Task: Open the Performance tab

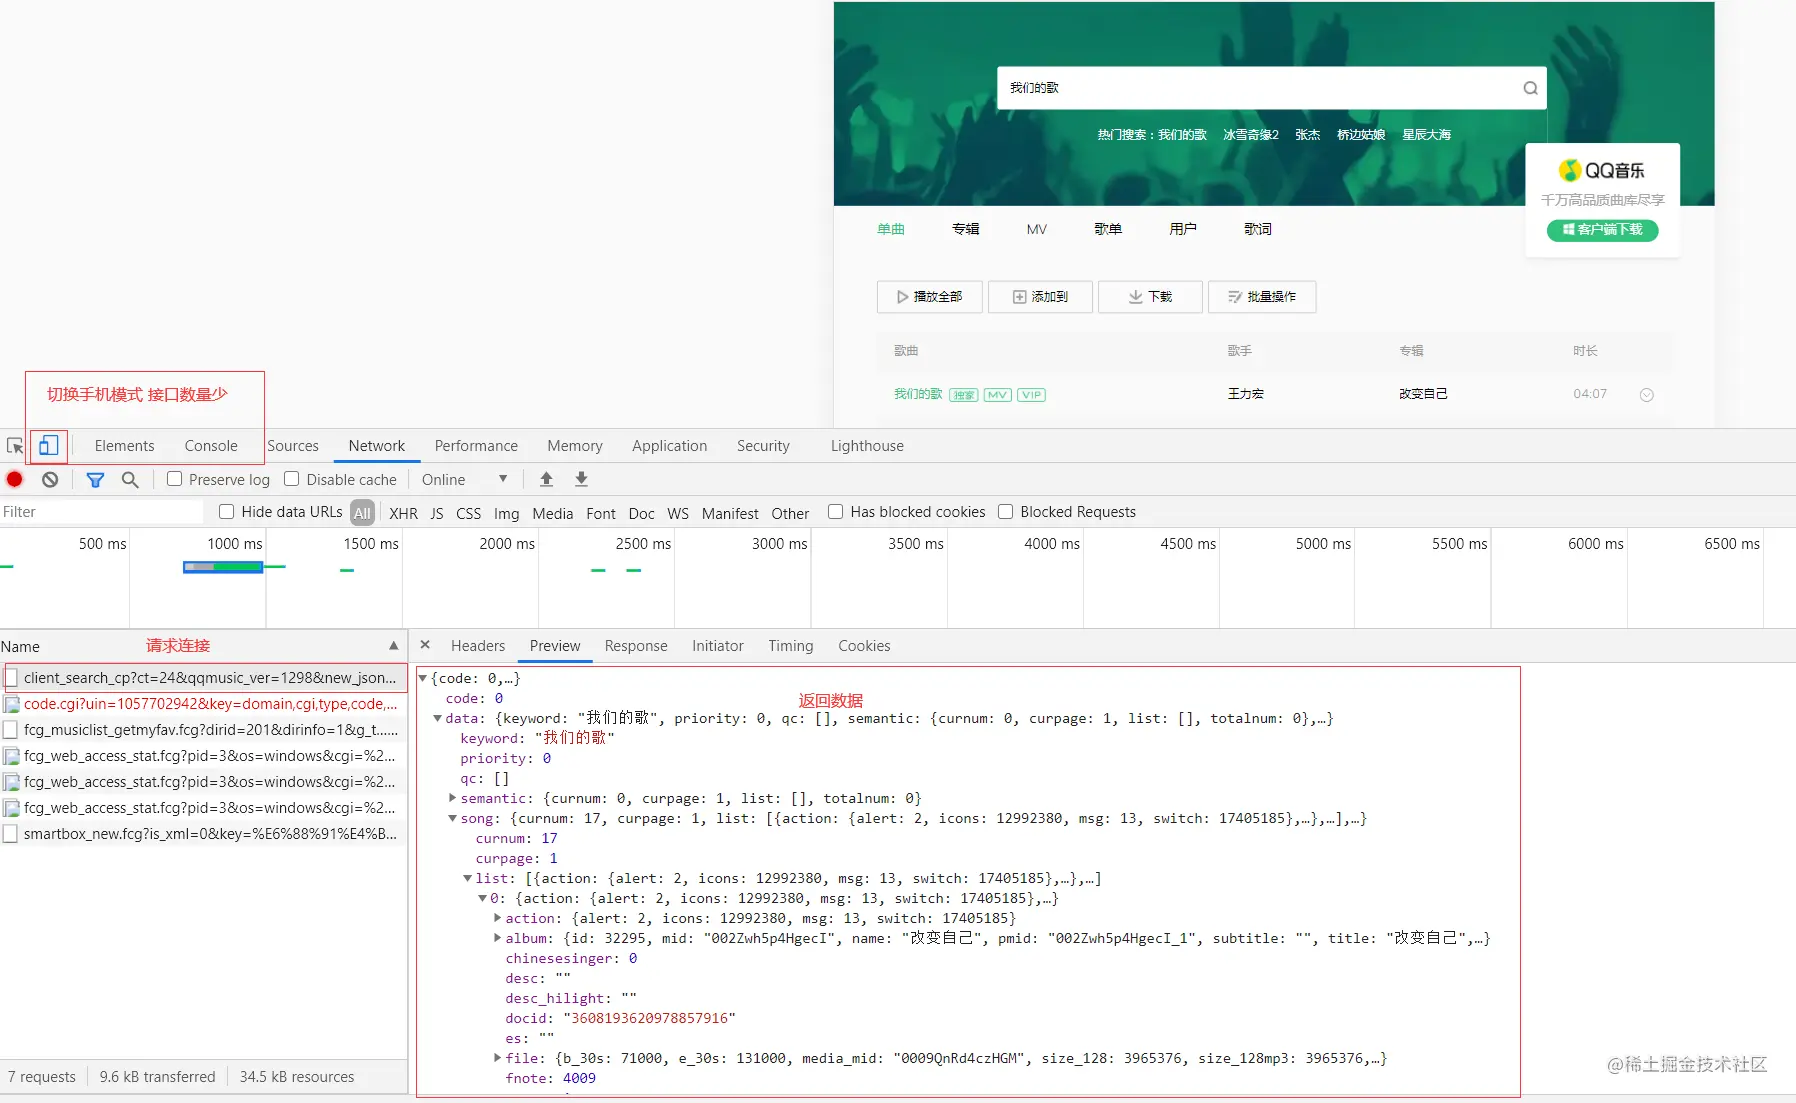Action: [476, 446]
